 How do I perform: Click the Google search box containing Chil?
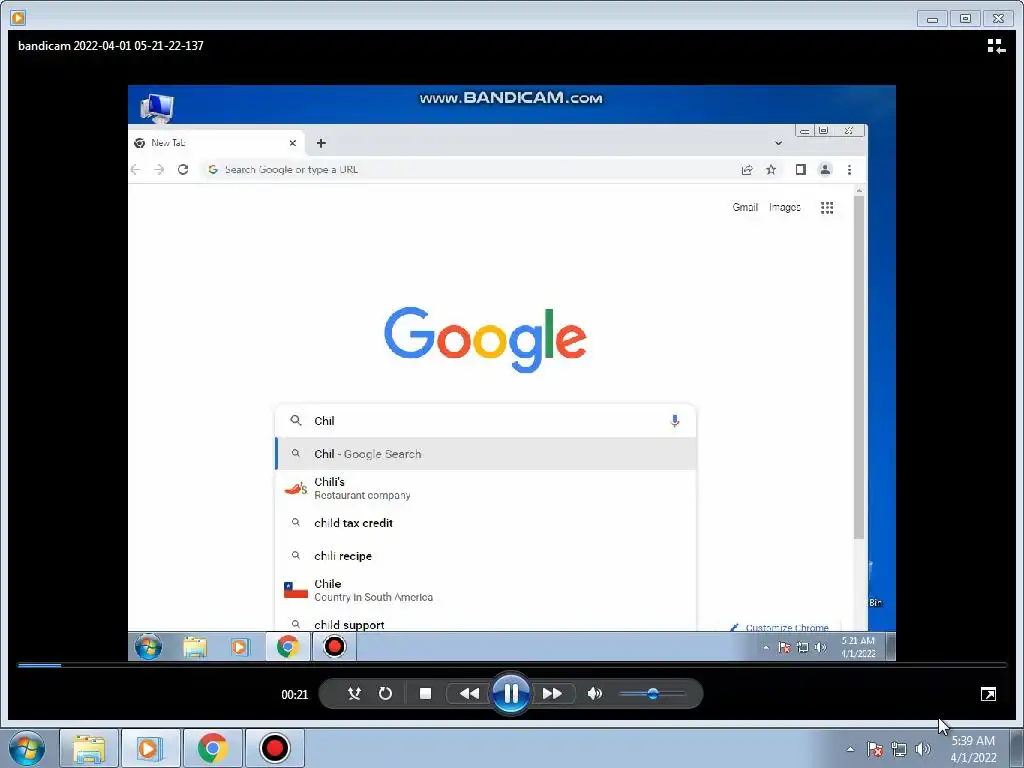[485, 421]
